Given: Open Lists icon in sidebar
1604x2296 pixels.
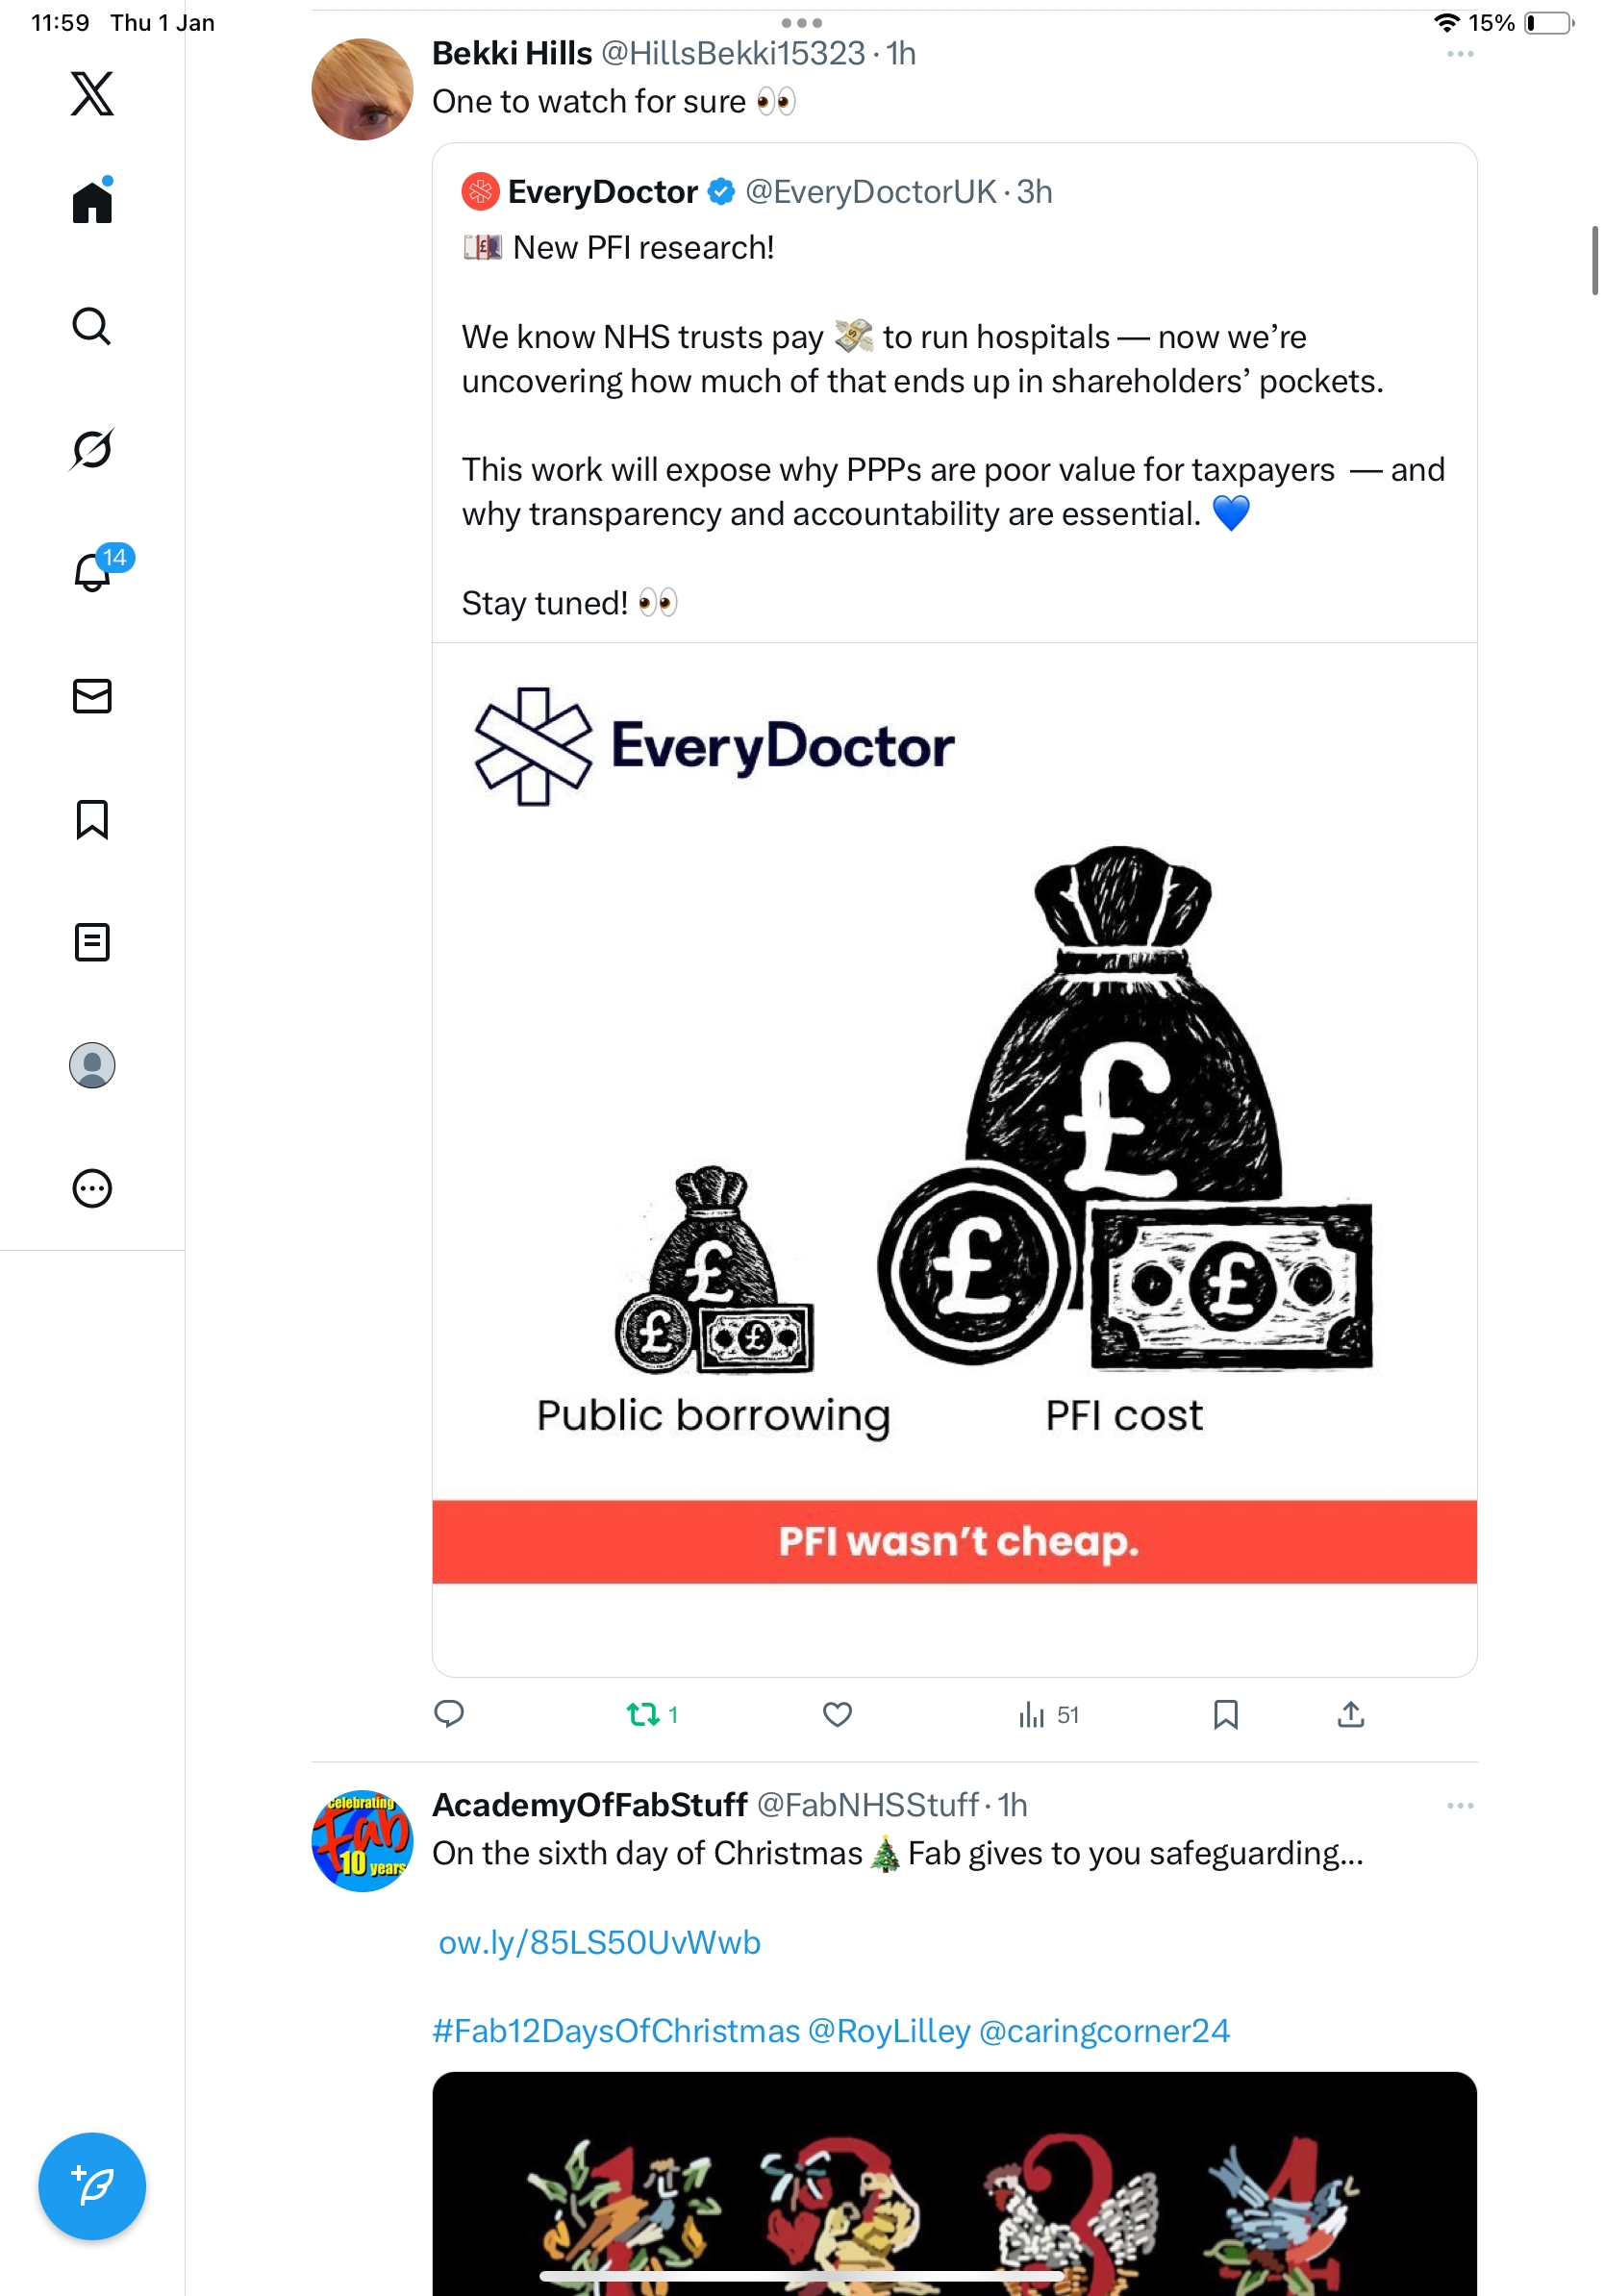Looking at the screenshot, I should click(x=92, y=942).
